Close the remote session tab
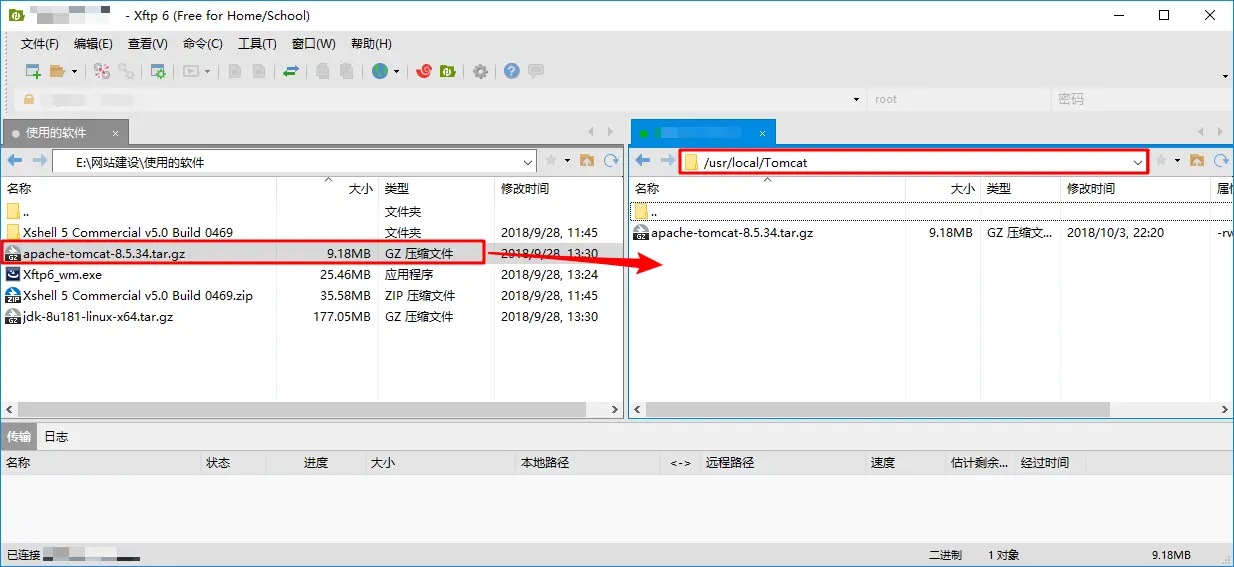The width and height of the screenshot is (1234, 567). [x=763, y=133]
